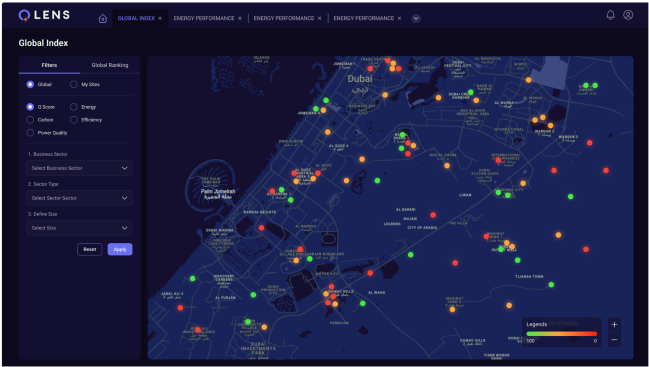Open the Select Size dropdown
The height and width of the screenshot is (367, 649).
(79, 228)
